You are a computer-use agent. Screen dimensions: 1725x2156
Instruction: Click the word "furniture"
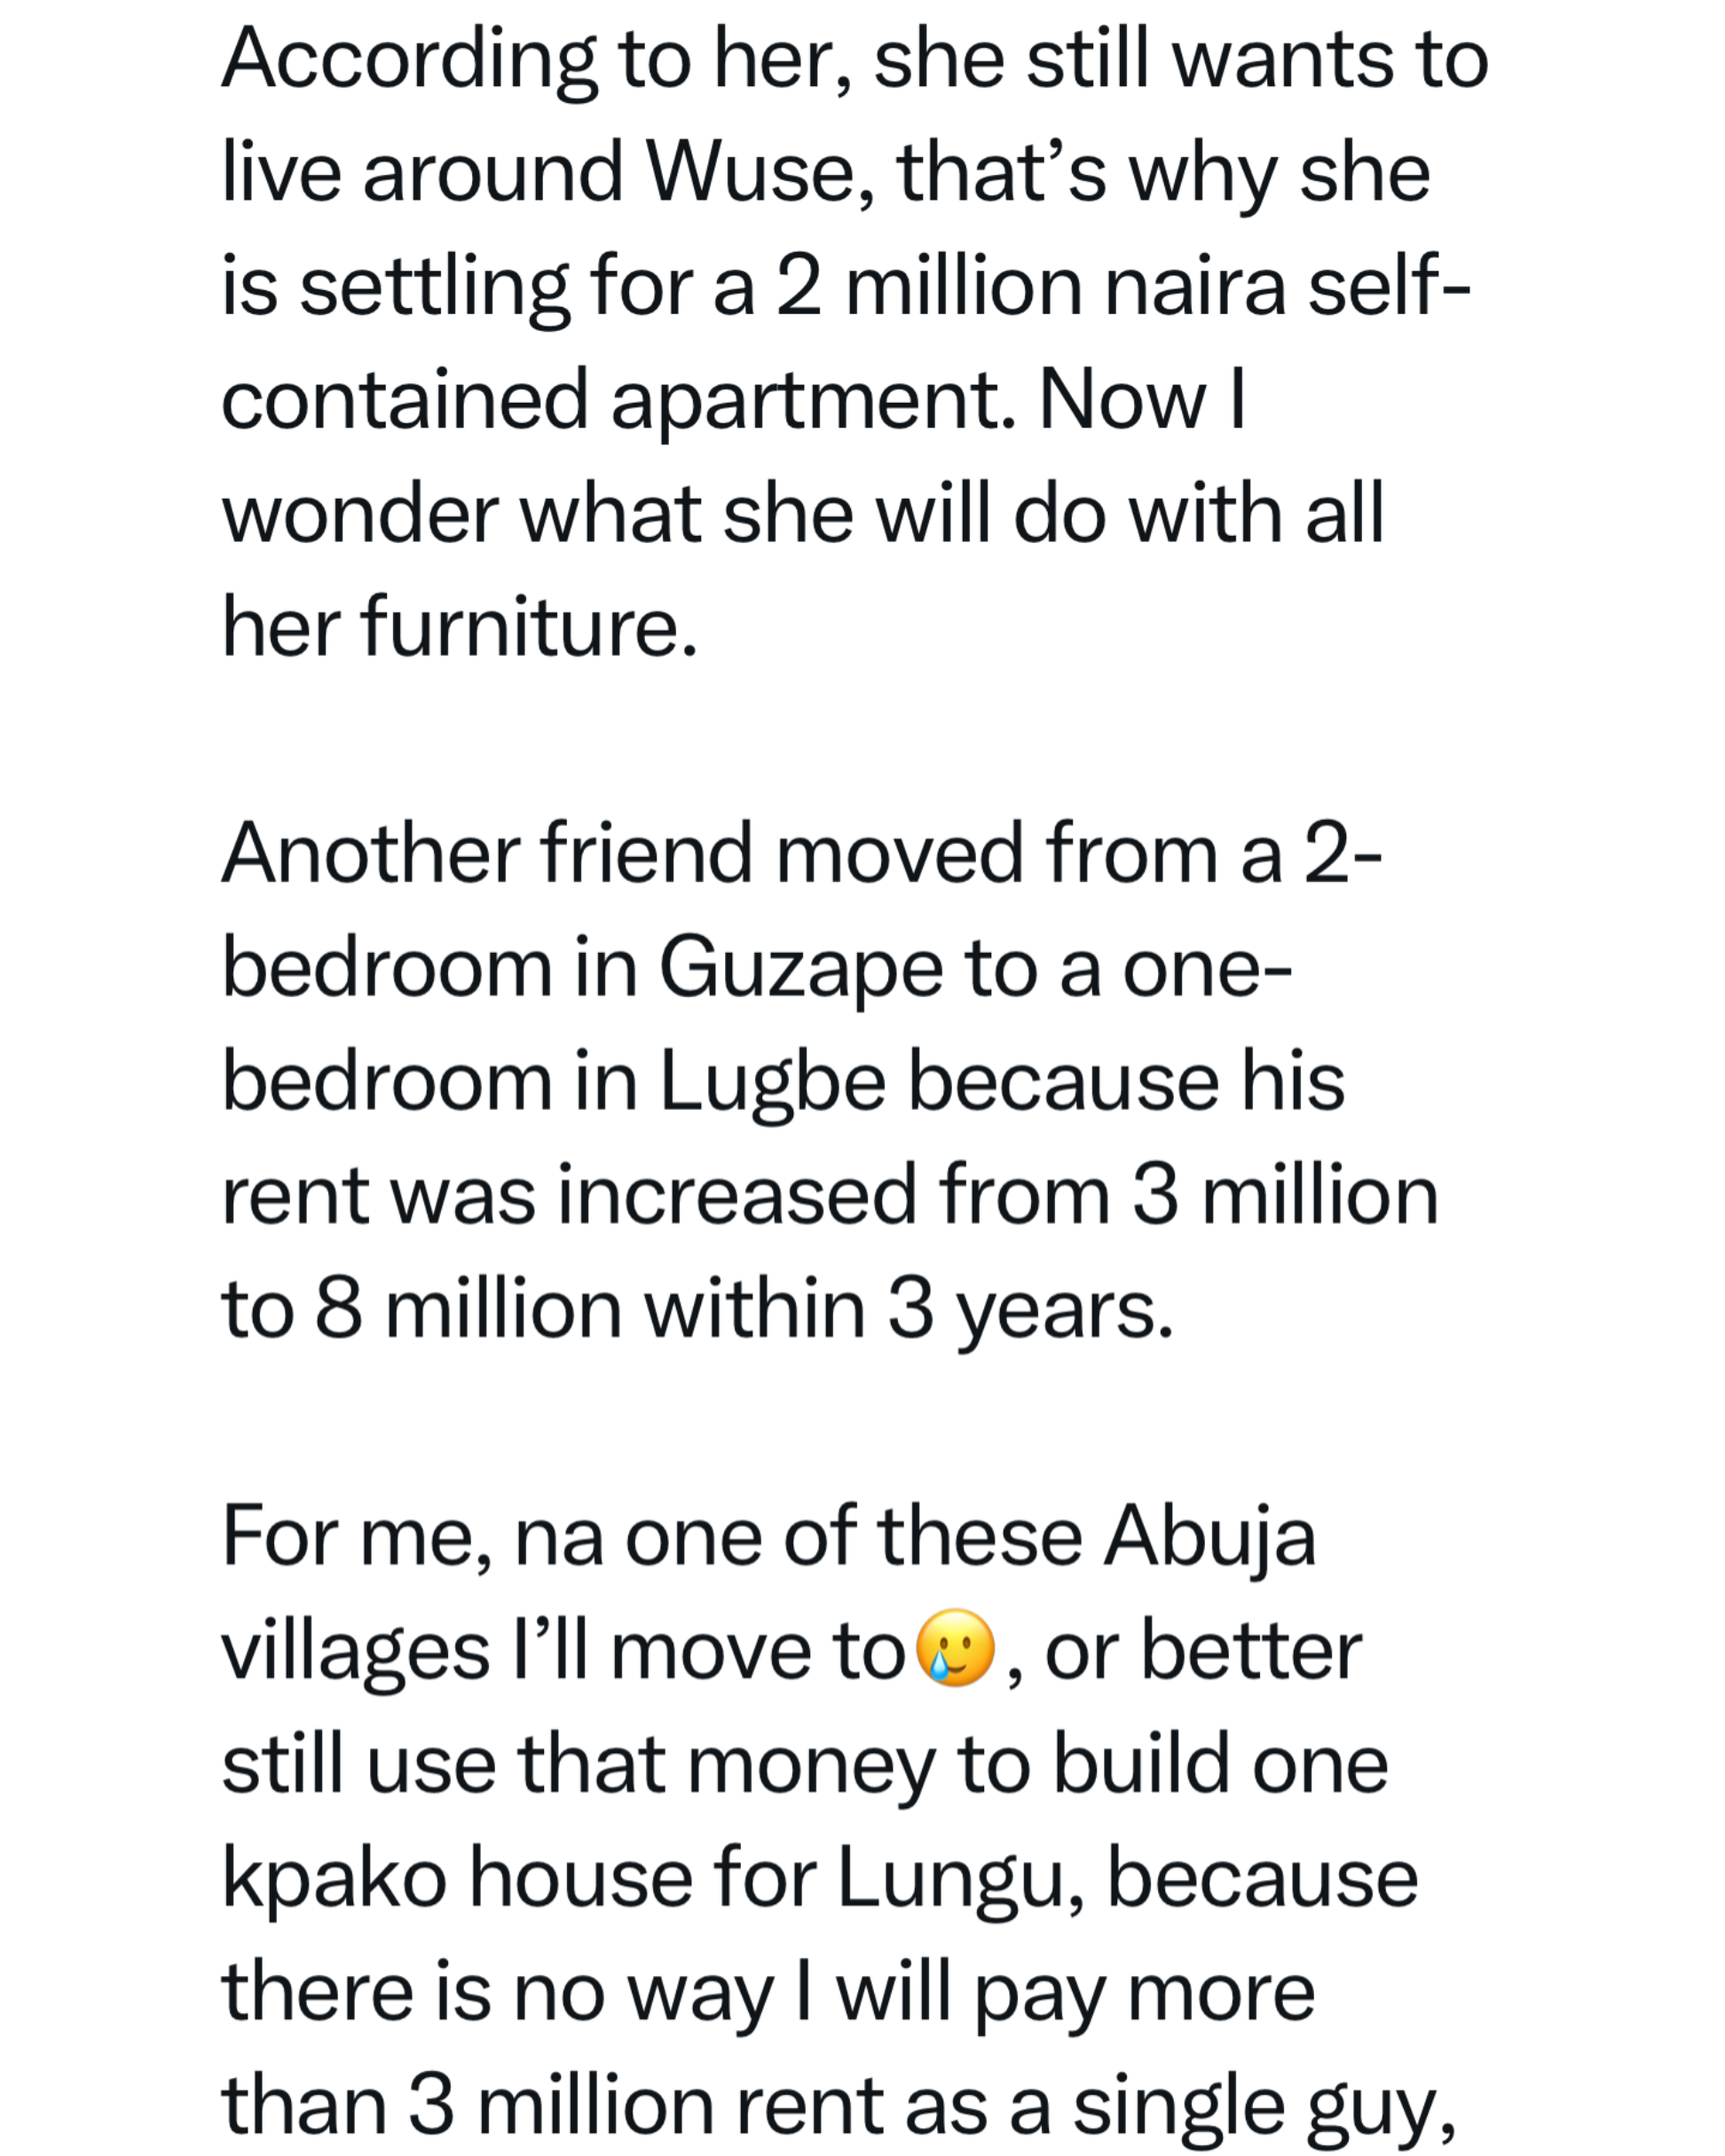pyautogui.click(x=528, y=628)
